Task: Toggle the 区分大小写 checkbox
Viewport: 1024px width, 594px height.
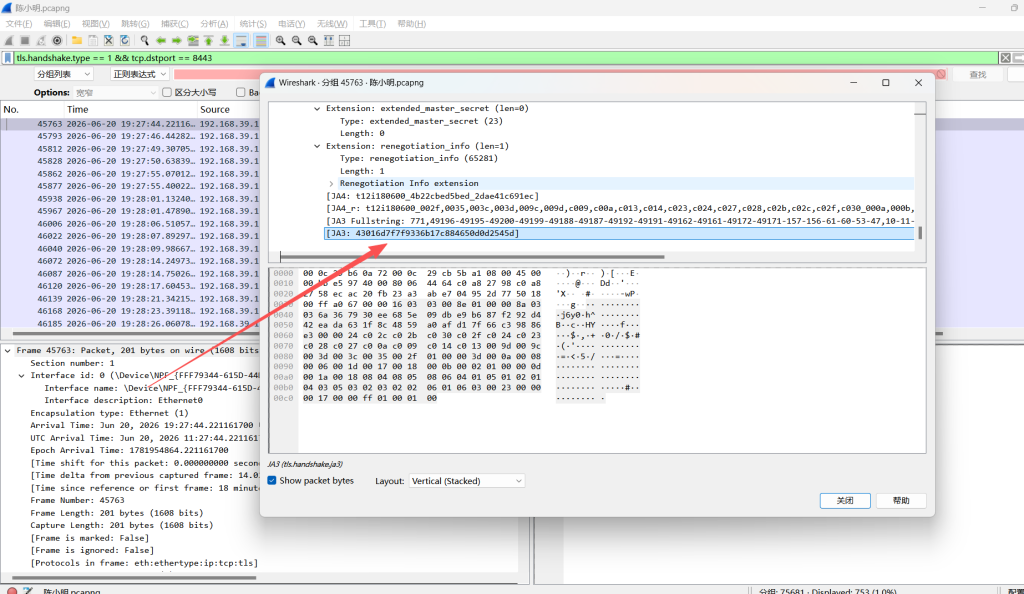Action: (167, 93)
